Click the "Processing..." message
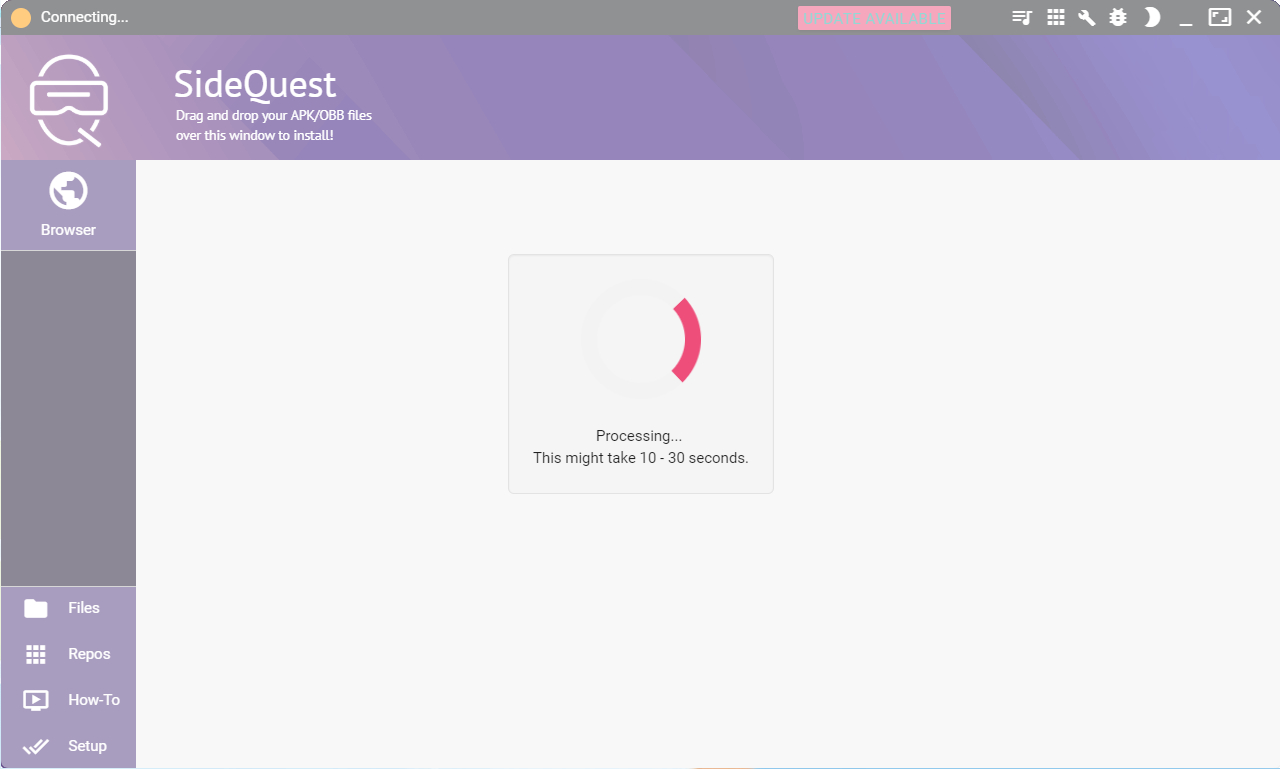The width and height of the screenshot is (1280, 769). pyautogui.click(x=639, y=436)
